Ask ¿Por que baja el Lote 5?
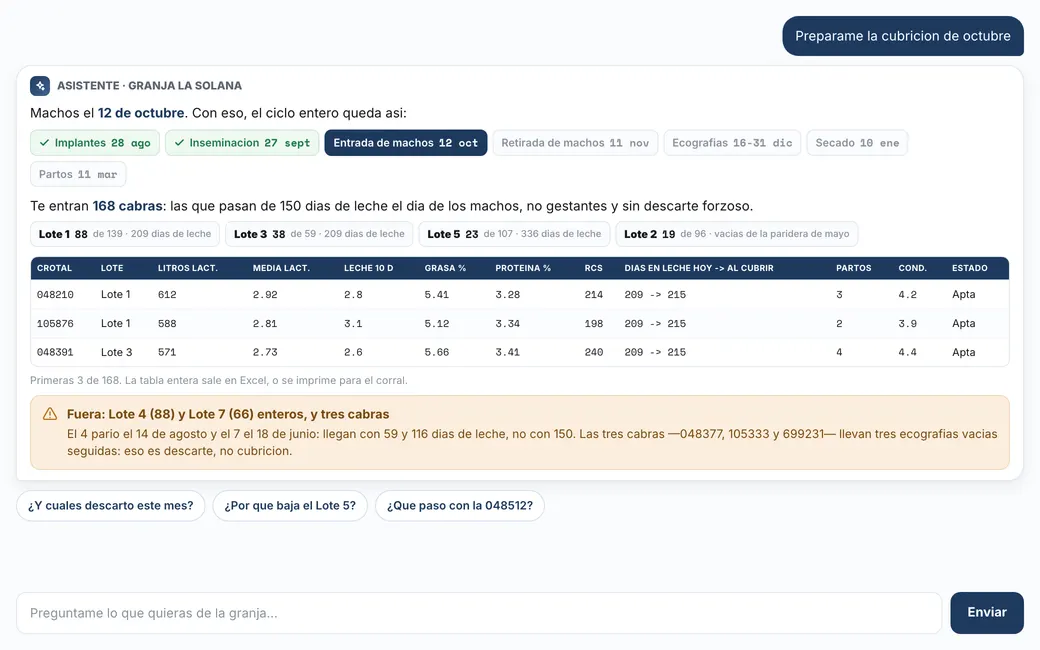The height and width of the screenshot is (650, 1040). (290, 505)
